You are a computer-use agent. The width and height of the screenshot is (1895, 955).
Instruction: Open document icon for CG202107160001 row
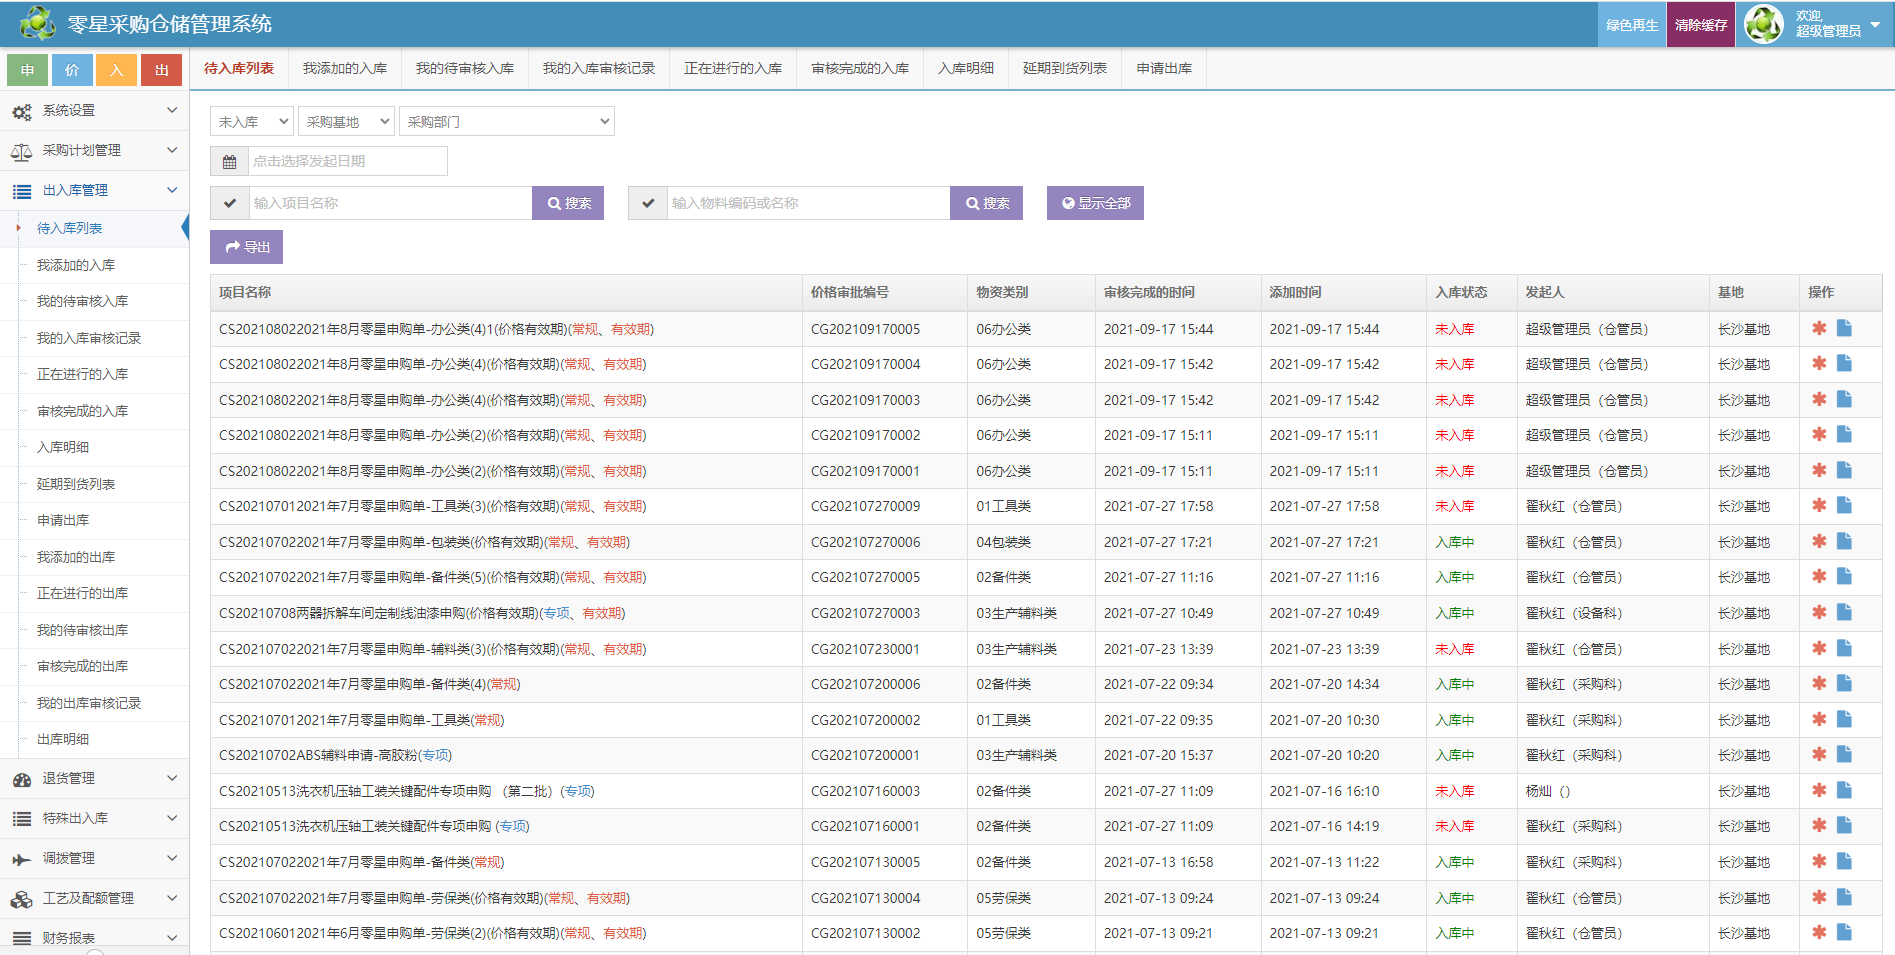[1844, 825]
